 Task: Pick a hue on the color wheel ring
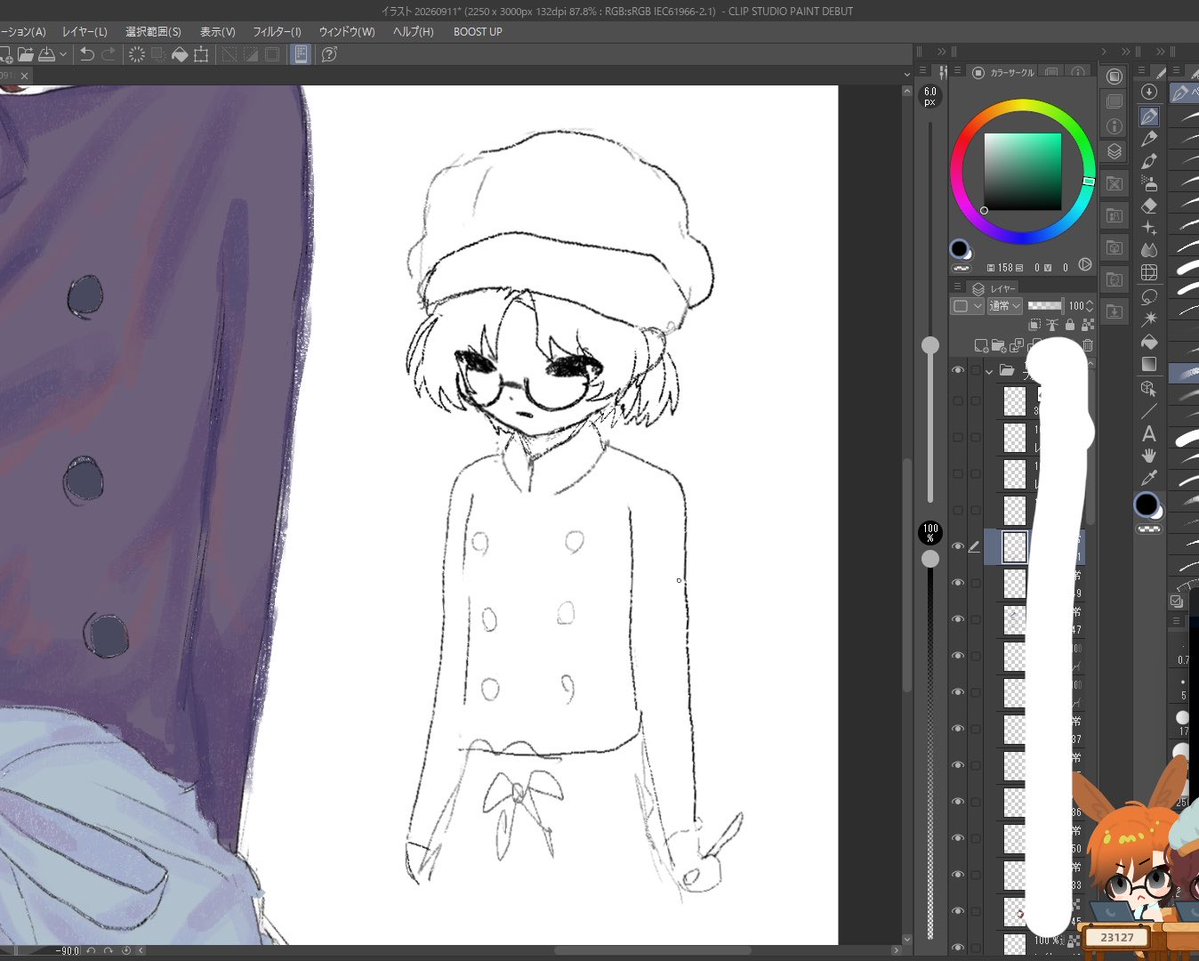[1024, 107]
